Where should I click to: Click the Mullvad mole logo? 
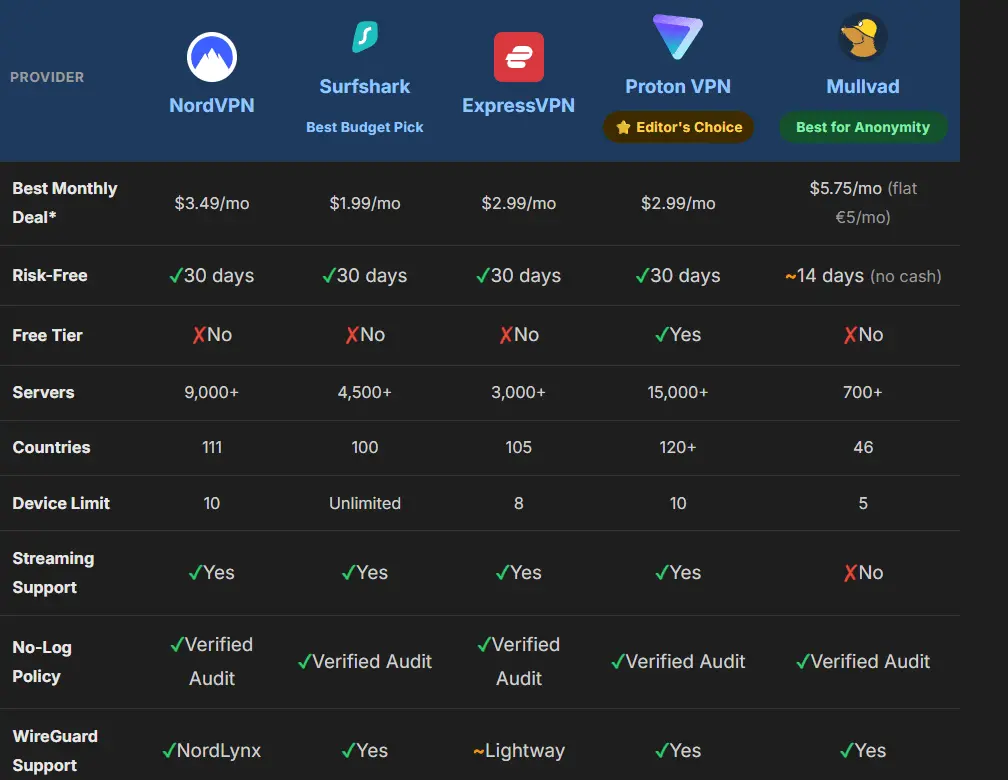(863, 37)
